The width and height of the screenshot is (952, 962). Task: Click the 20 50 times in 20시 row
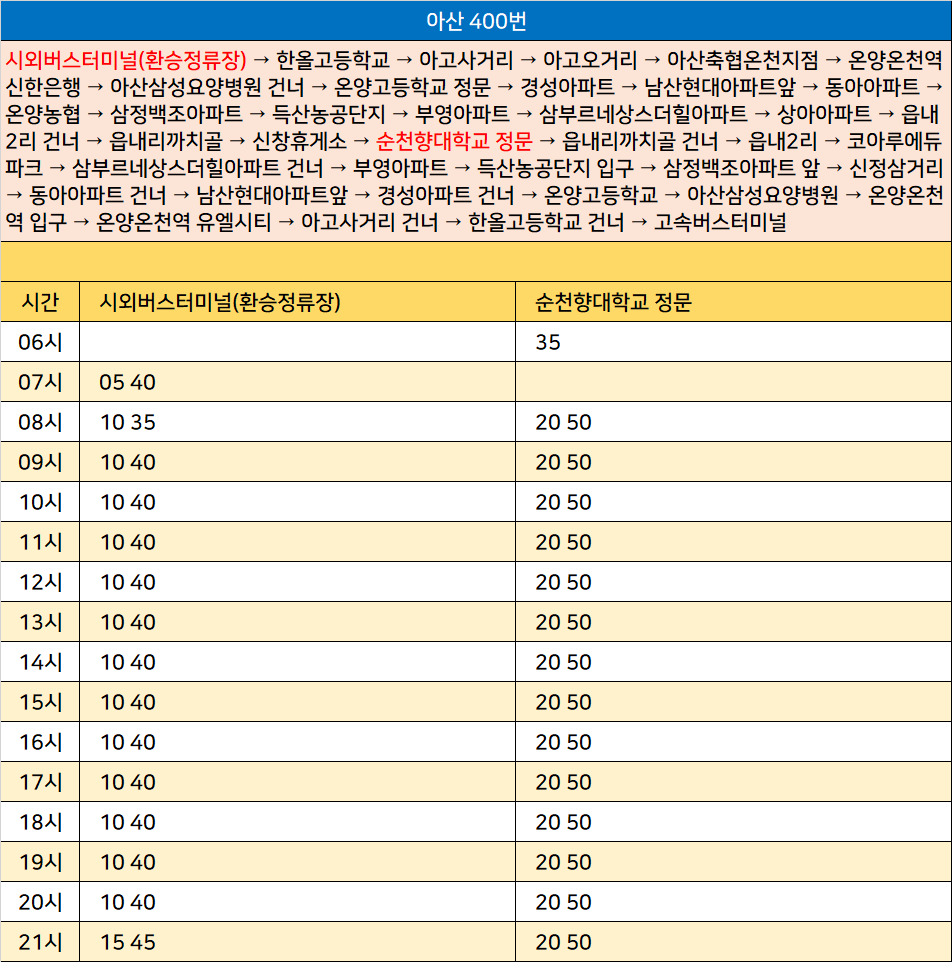coord(563,902)
